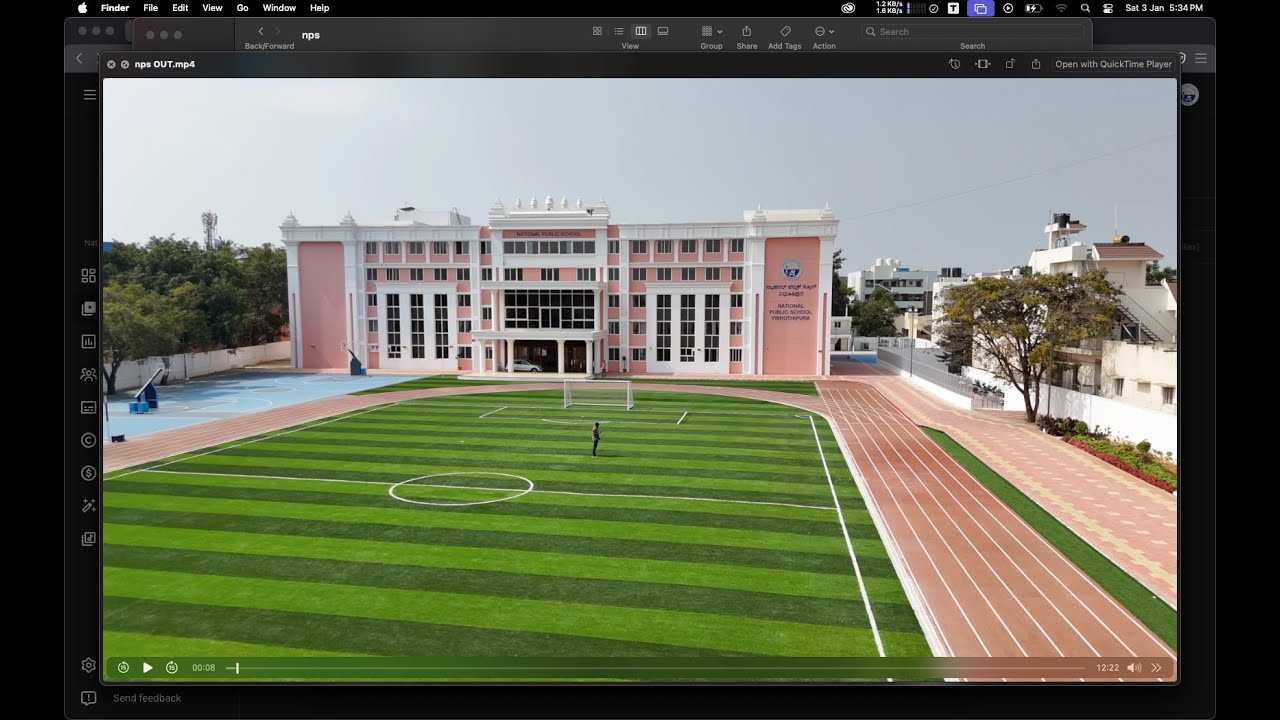Click the rotate-left clock icon in Quick Look
The image size is (1280, 720).
(x=955, y=64)
